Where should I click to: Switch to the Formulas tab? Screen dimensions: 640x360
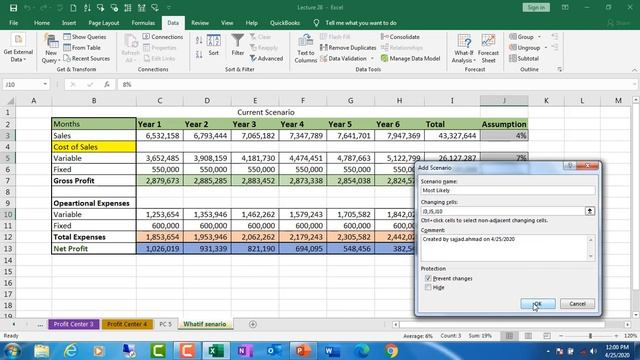coord(143,23)
